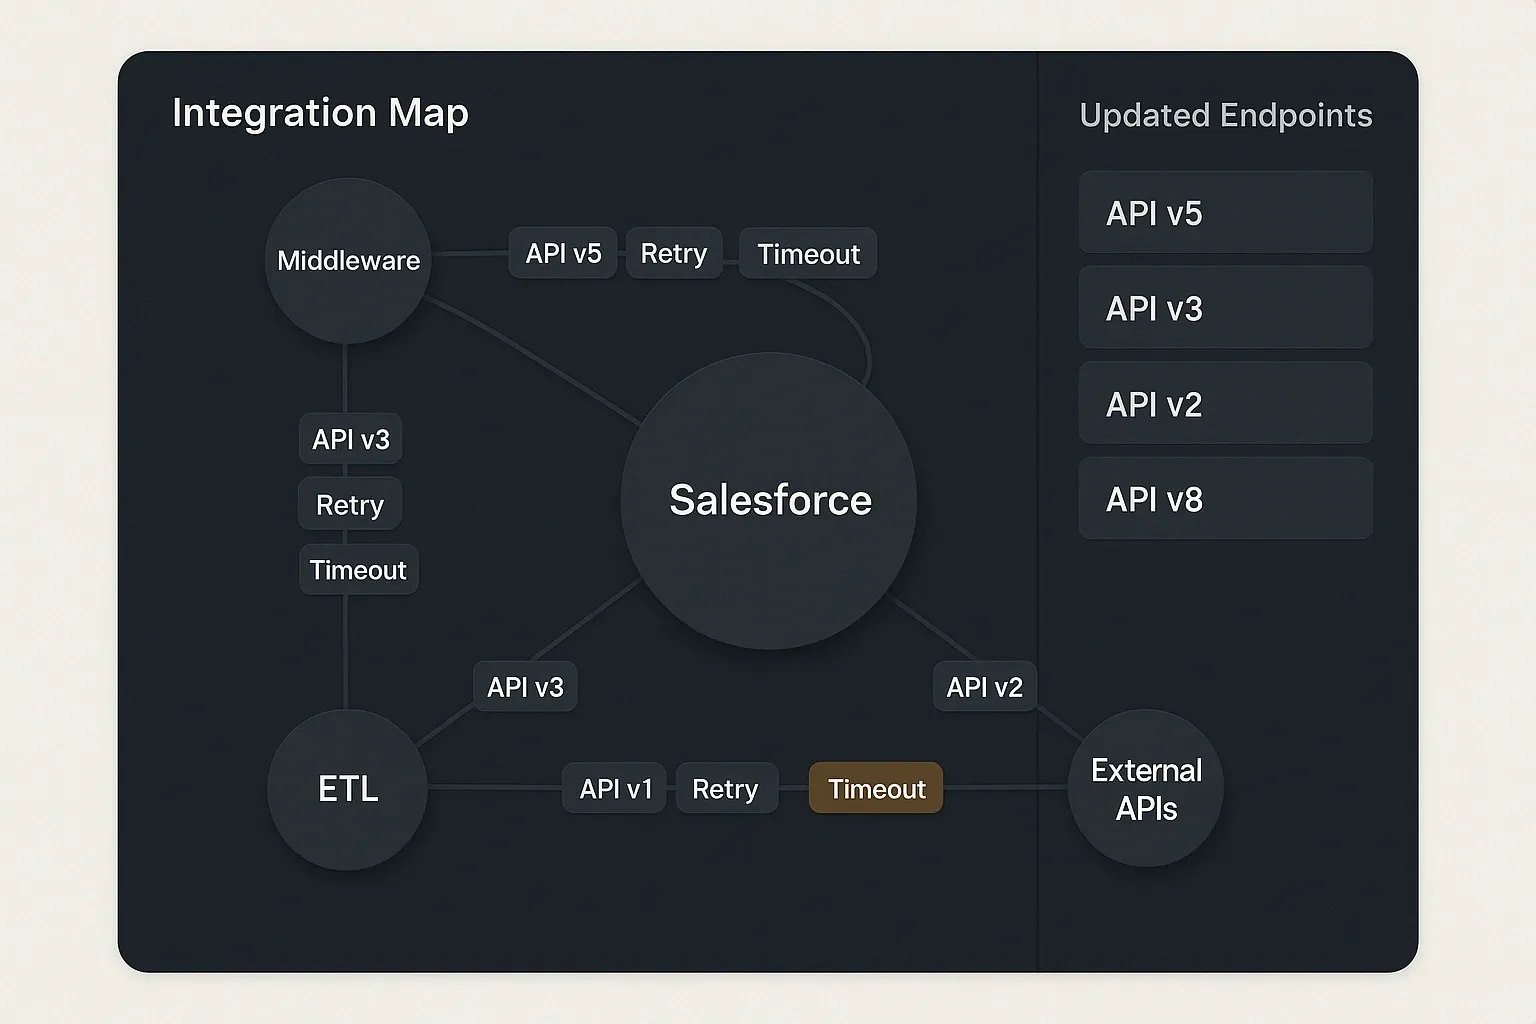1536x1024 pixels.
Task: Open the Updated Endpoints panel header
Action: (1225, 115)
